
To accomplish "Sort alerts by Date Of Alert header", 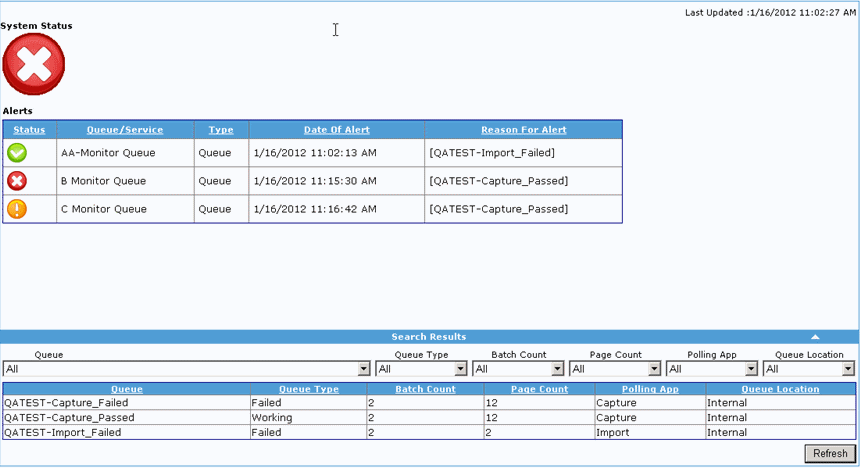I will tap(337, 130).
